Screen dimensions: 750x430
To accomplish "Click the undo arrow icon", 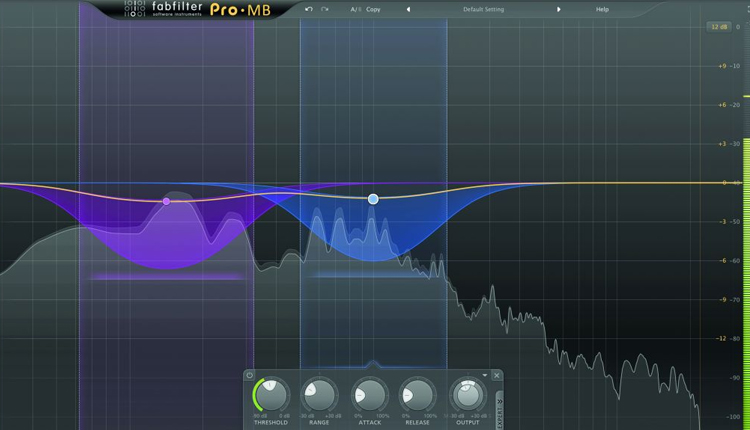I will click(309, 9).
